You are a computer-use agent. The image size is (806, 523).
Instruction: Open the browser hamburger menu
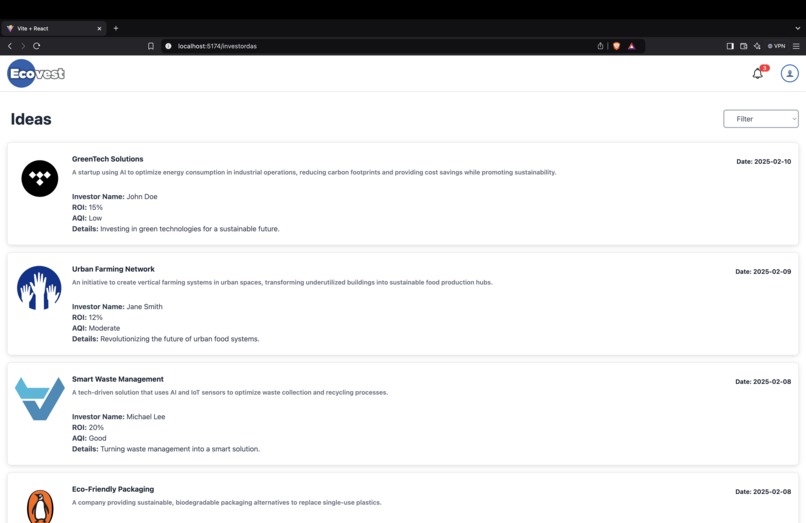tap(796, 46)
